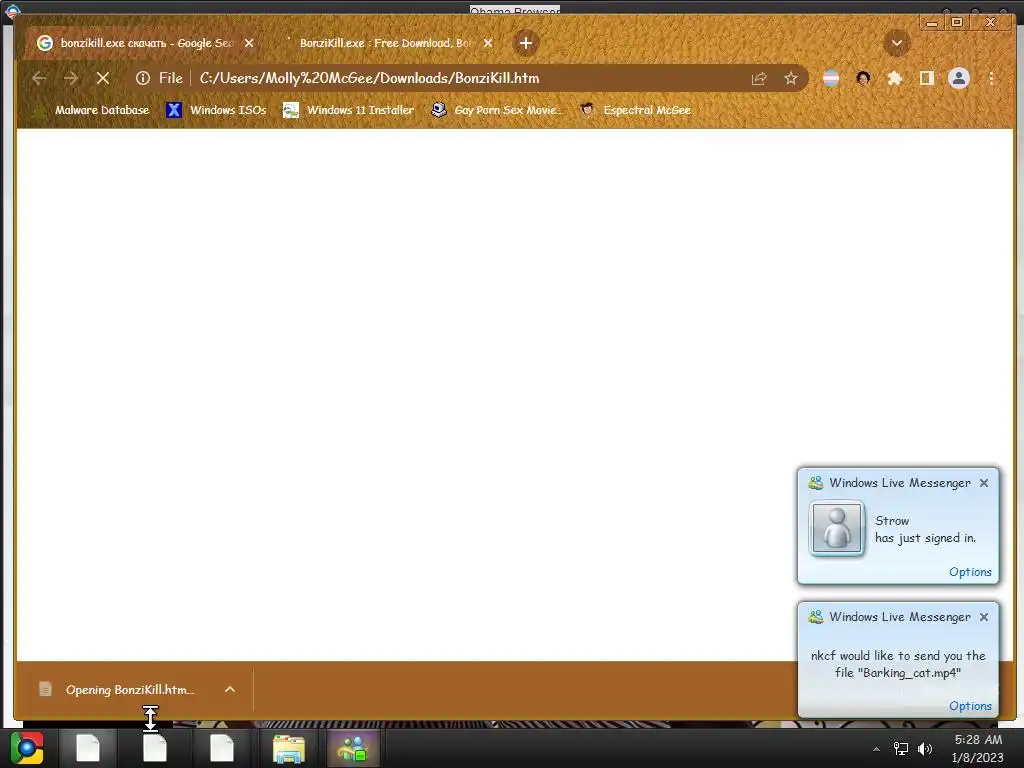
Task: Click the Start button on the taskbar
Action: [27, 748]
